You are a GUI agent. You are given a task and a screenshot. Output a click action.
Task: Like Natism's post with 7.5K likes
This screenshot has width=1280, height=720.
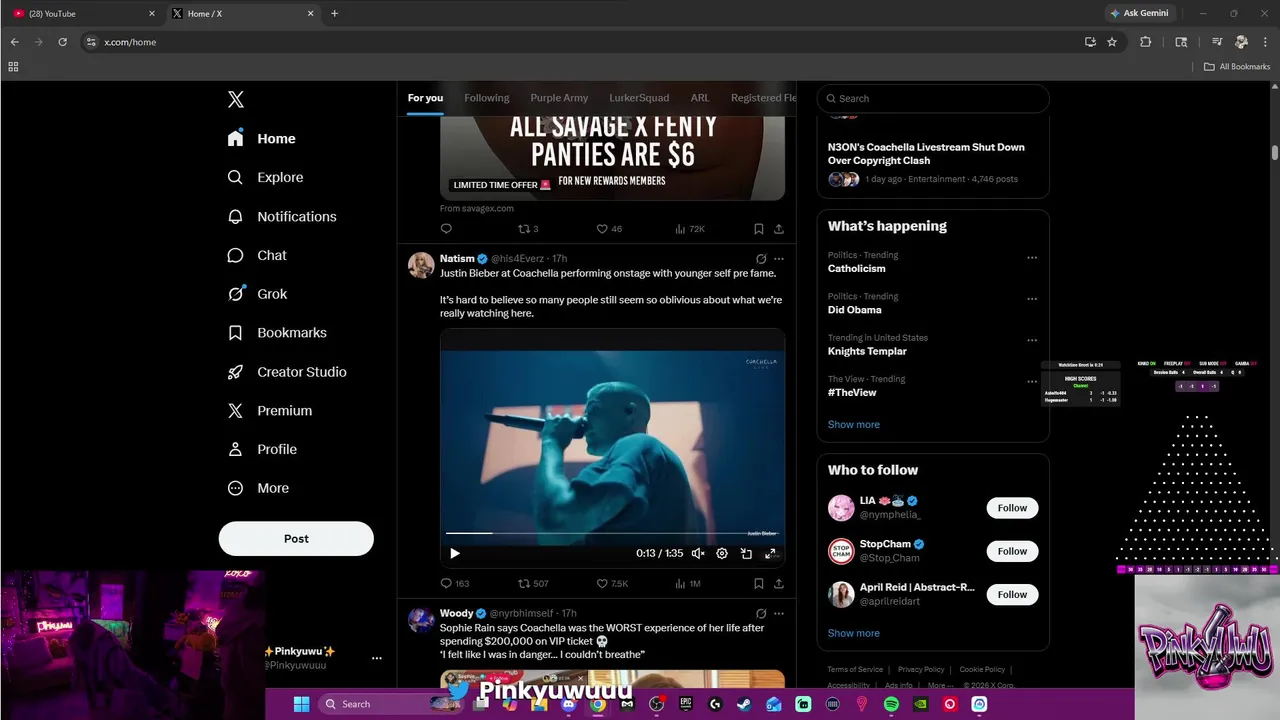pos(612,583)
